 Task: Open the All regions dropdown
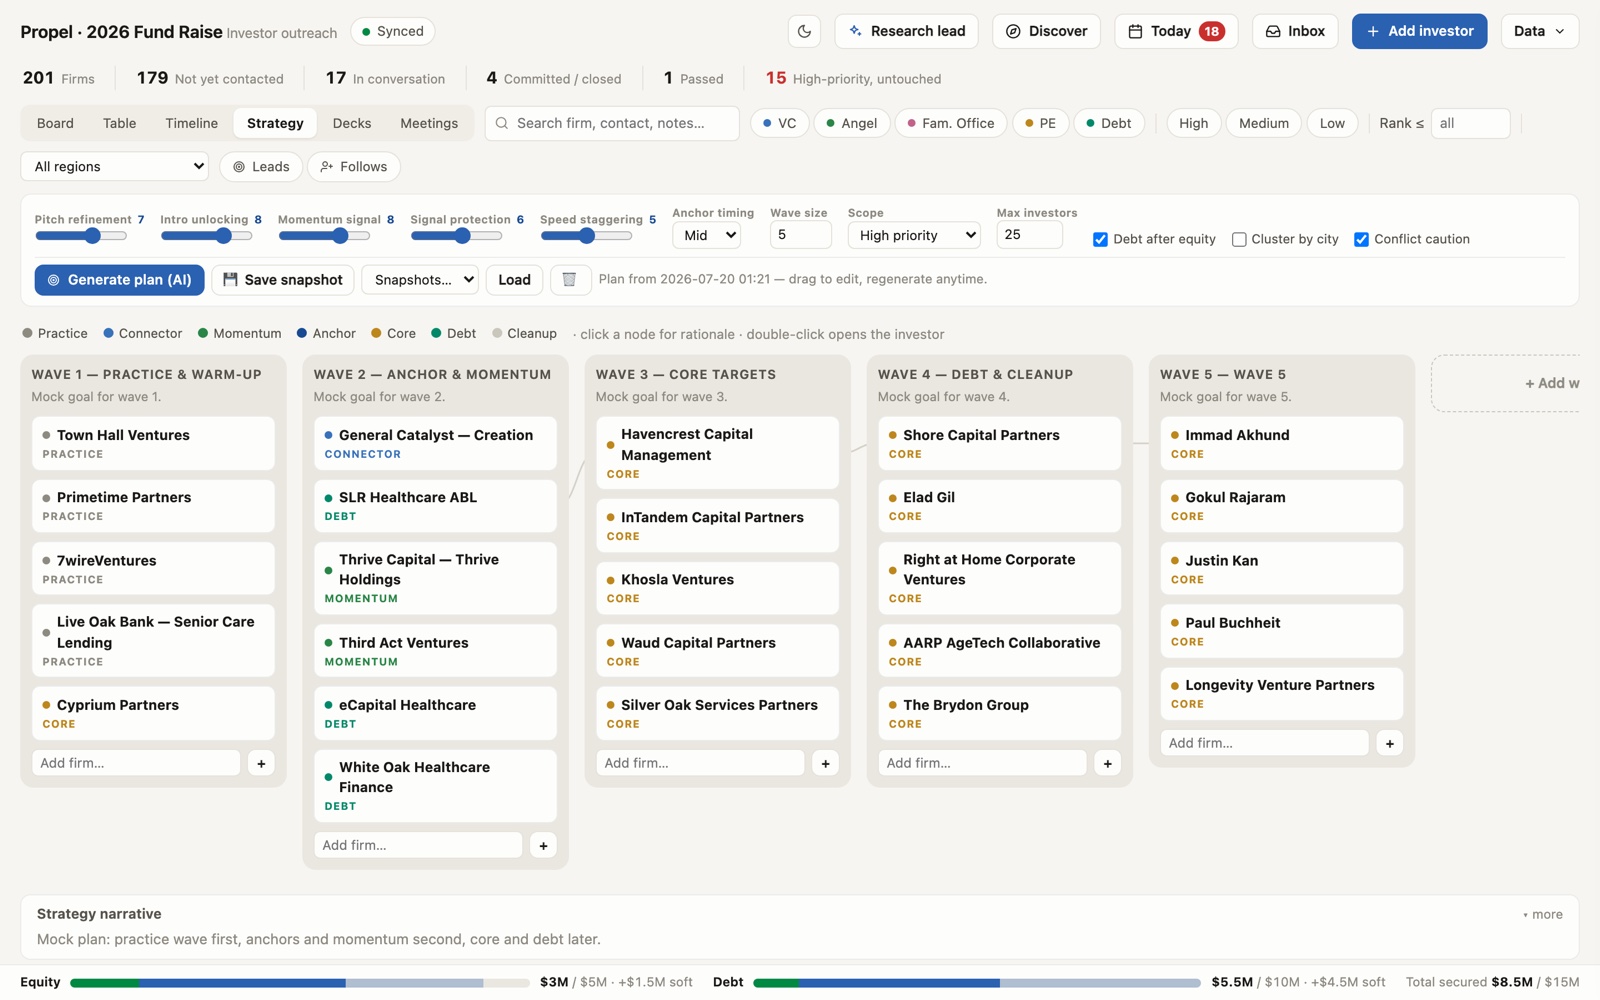coord(114,167)
